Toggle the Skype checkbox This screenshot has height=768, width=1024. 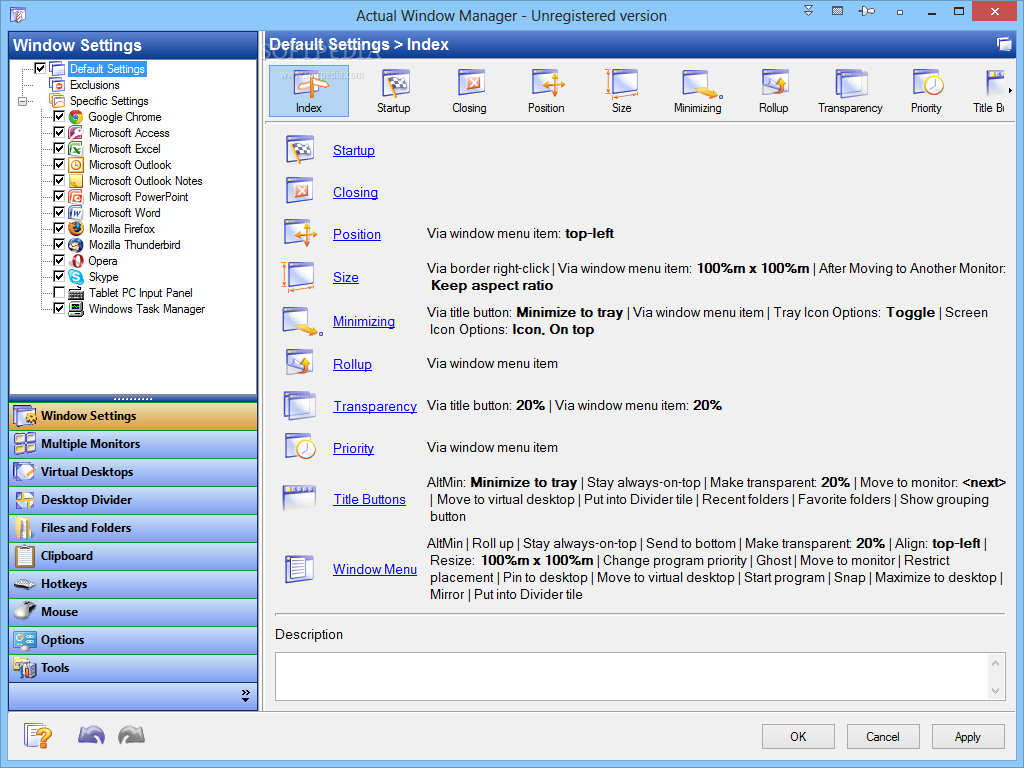click(x=59, y=276)
